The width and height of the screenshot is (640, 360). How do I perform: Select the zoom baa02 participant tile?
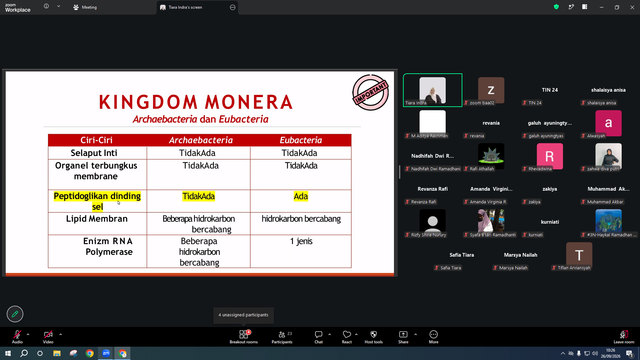pyautogui.click(x=491, y=90)
